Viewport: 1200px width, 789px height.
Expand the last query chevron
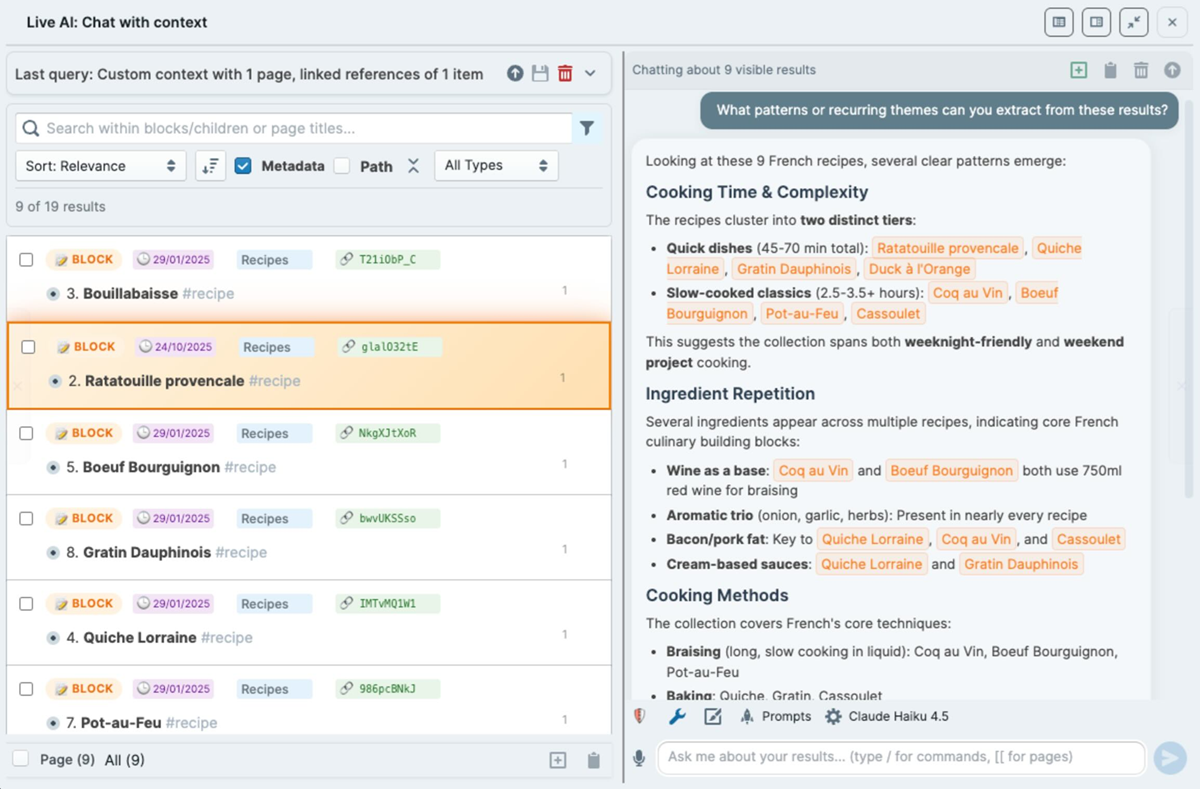tap(590, 73)
